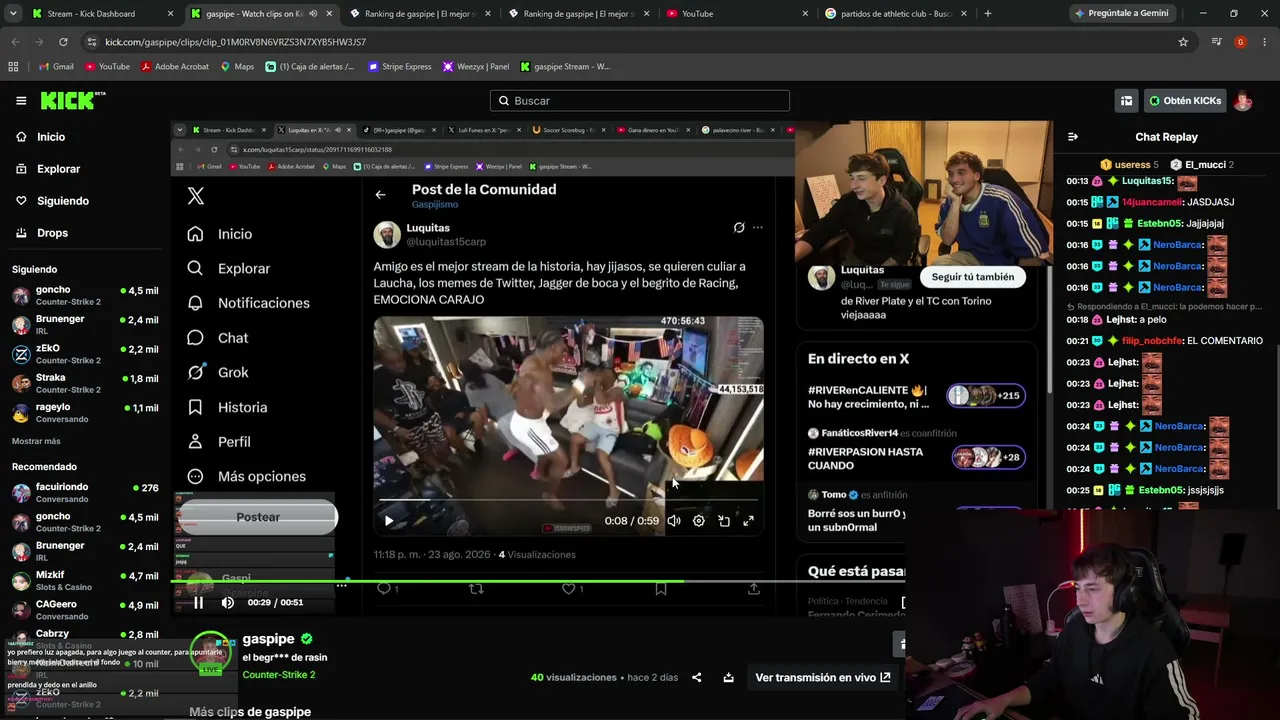Open Drops in the Kick sidebar
The image size is (1280, 720).
pos(52,233)
